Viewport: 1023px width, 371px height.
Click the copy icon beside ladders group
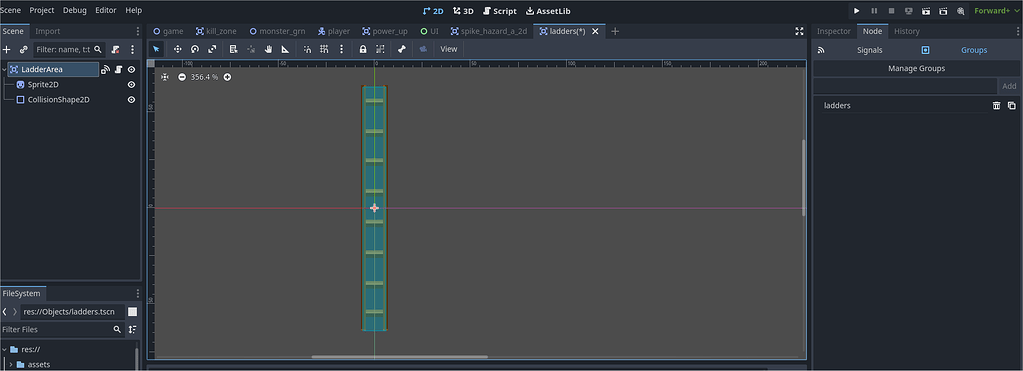coord(1011,106)
